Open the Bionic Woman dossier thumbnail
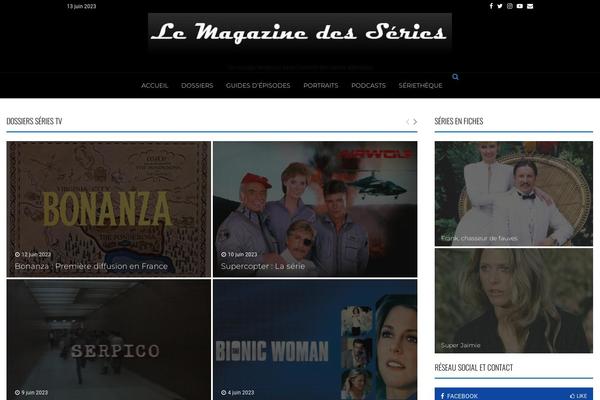The height and width of the screenshot is (400, 600). (x=315, y=340)
